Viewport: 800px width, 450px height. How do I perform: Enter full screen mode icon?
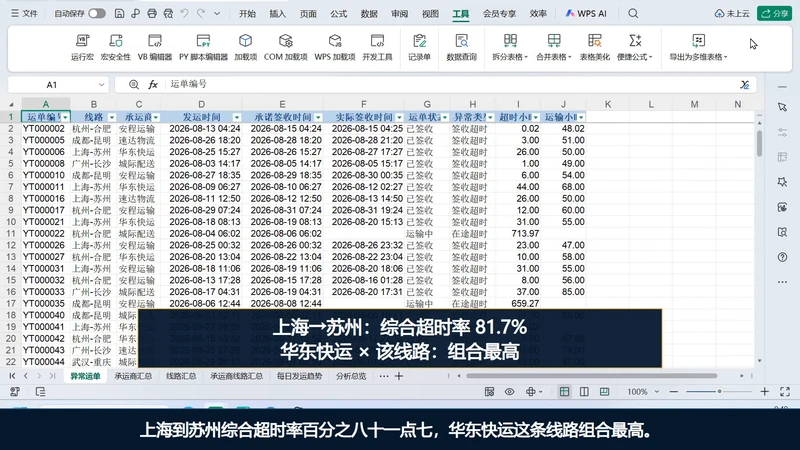(785, 391)
